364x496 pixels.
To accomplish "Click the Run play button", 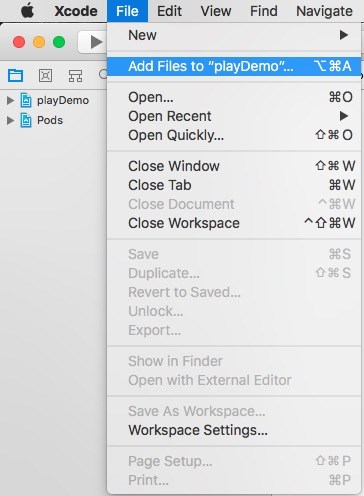I will click(96, 42).
